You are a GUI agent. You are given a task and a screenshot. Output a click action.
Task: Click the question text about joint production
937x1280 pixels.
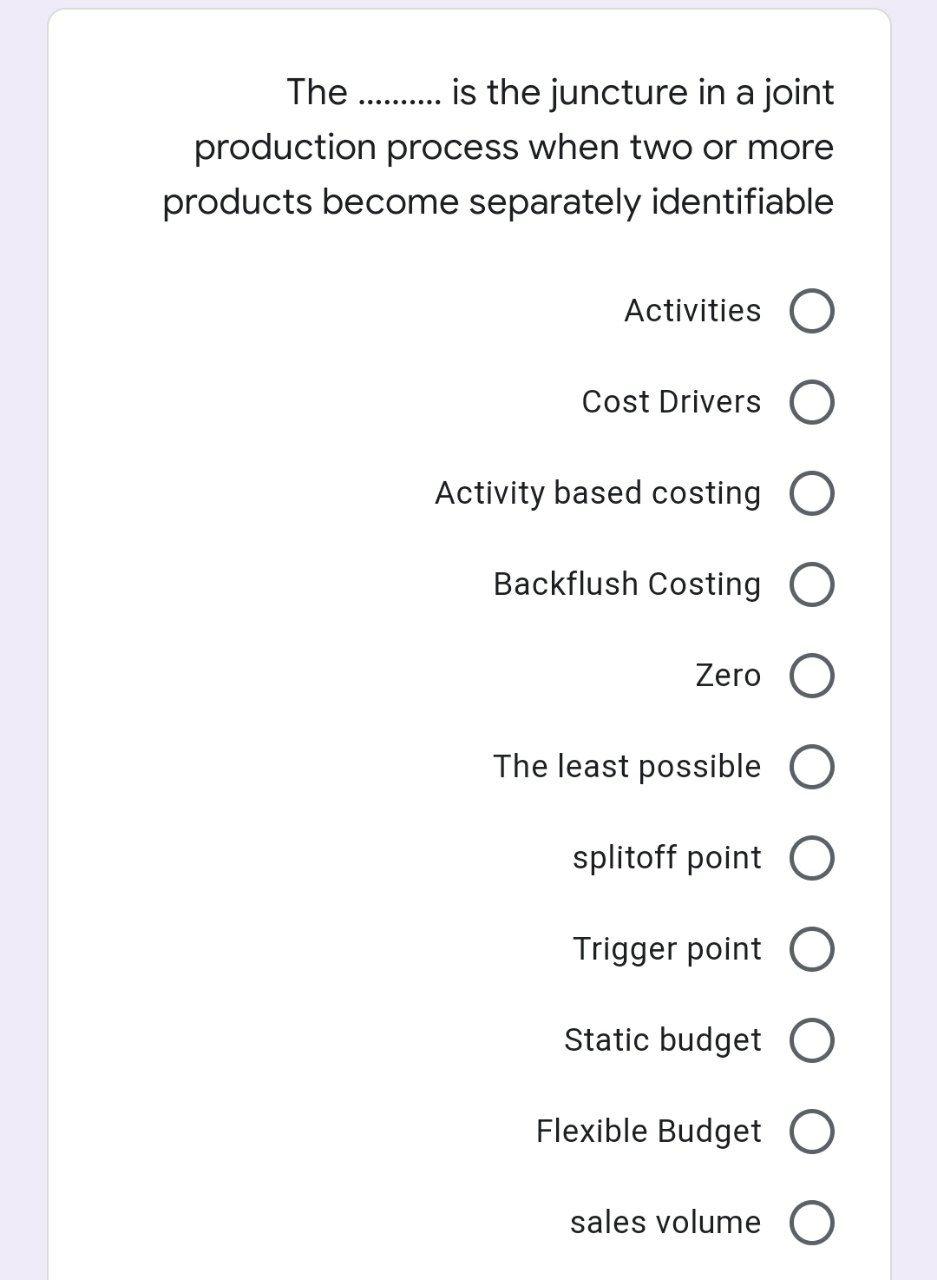coord(498,146)
